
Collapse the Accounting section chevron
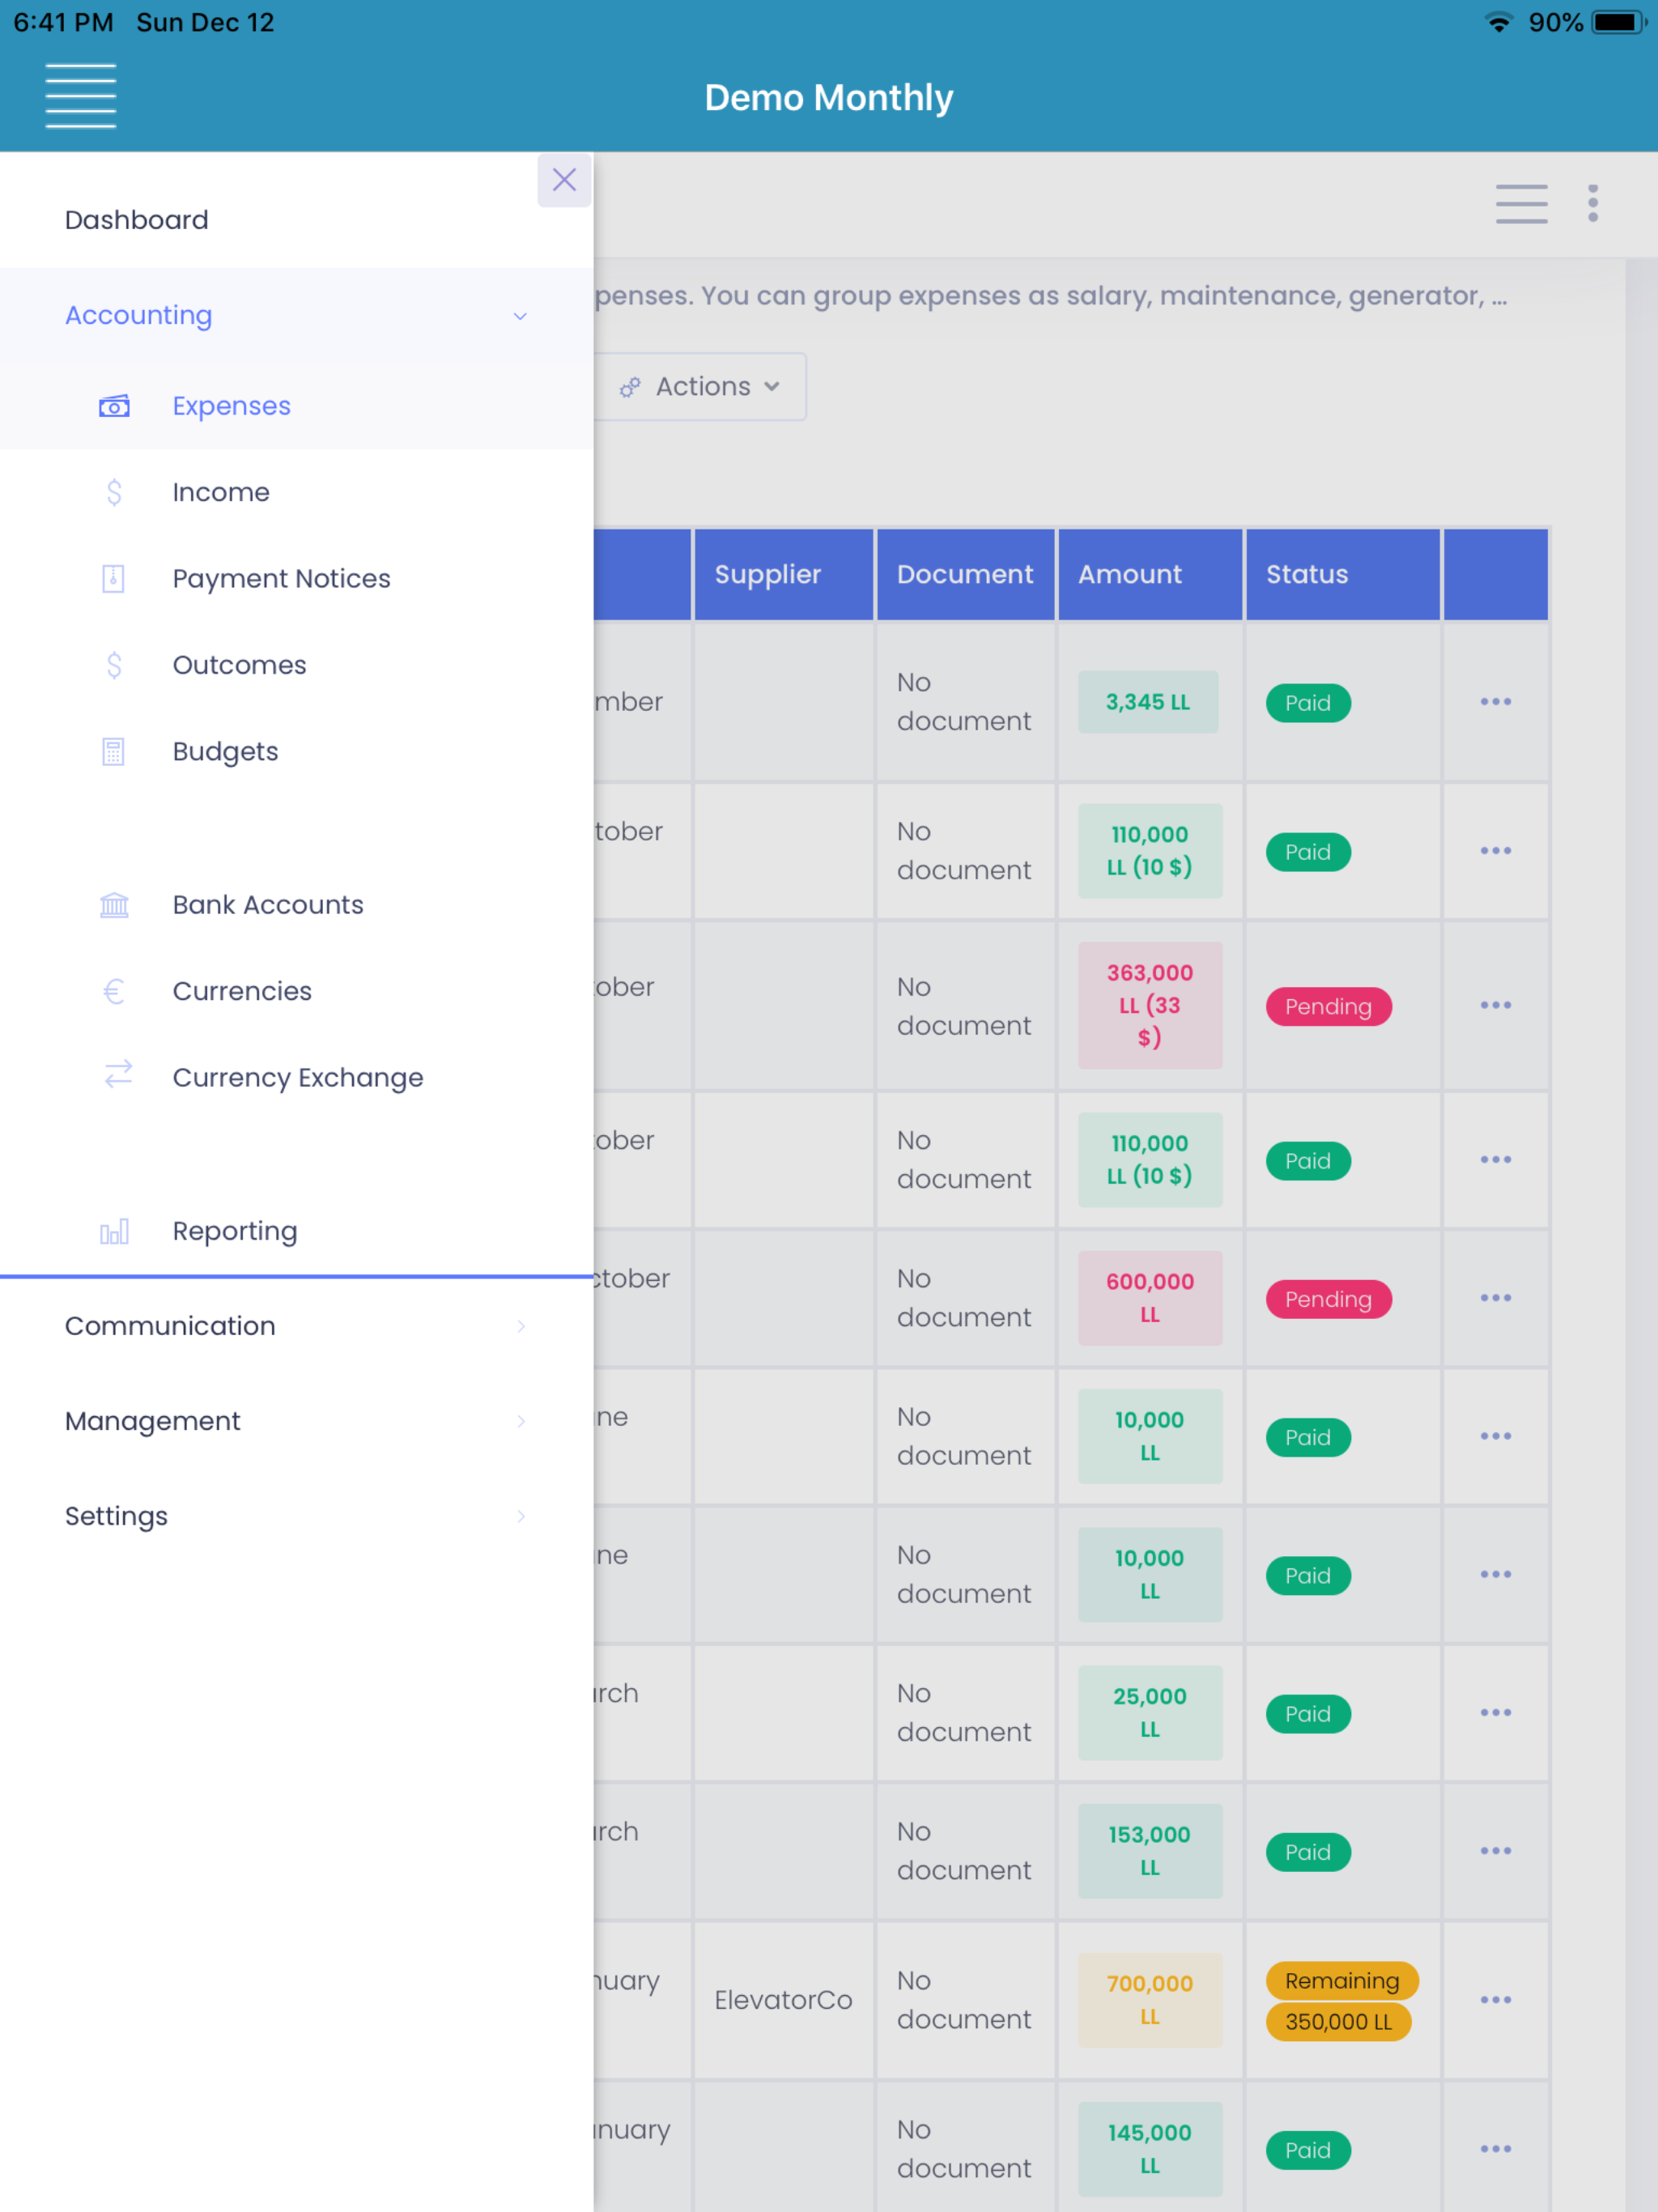click(520, 316)
